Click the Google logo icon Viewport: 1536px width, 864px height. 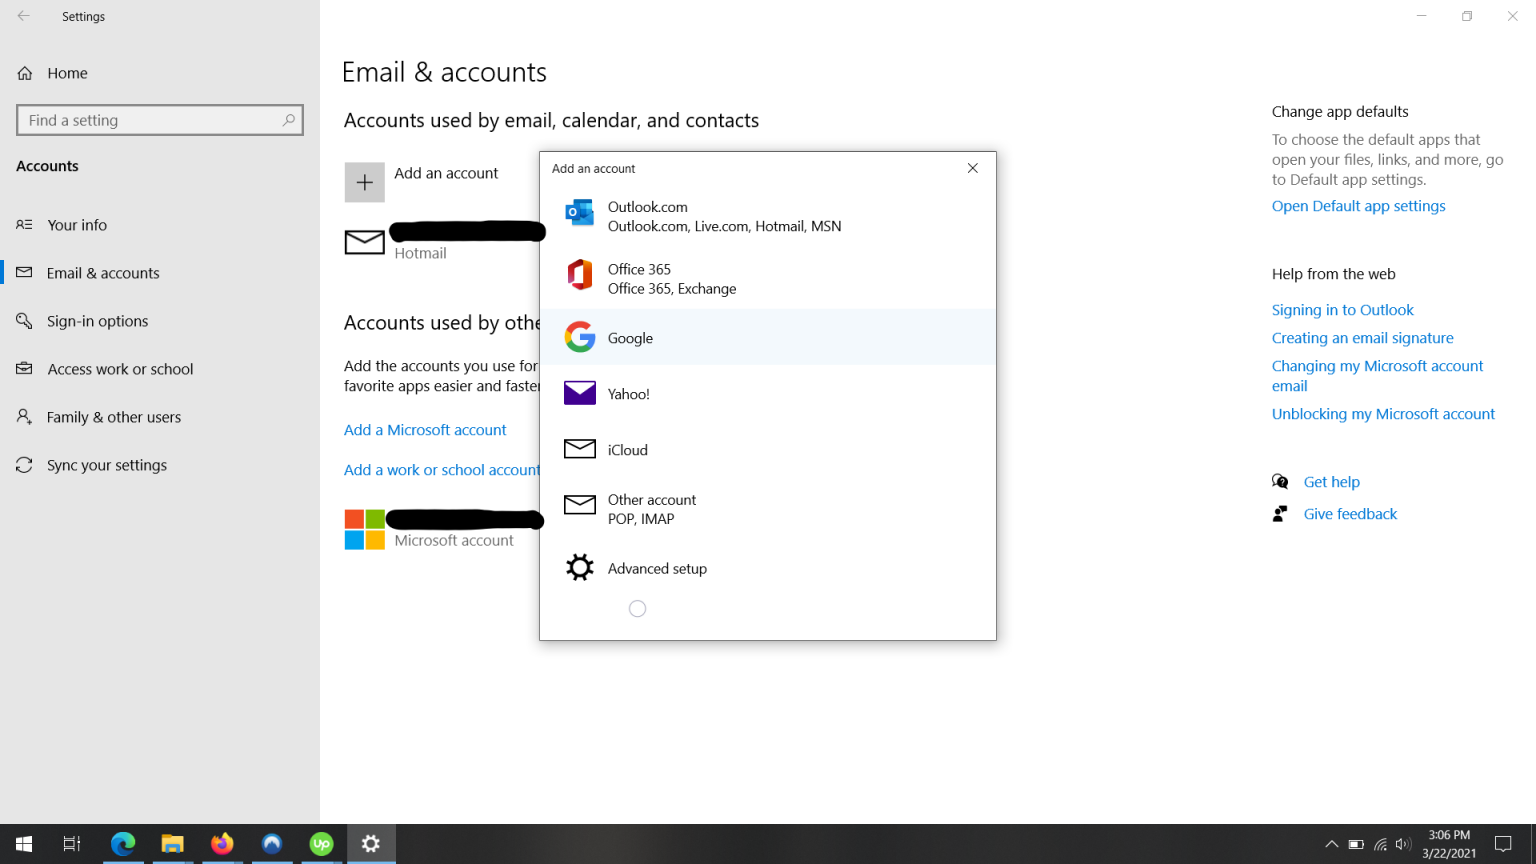tap(579, 337)
